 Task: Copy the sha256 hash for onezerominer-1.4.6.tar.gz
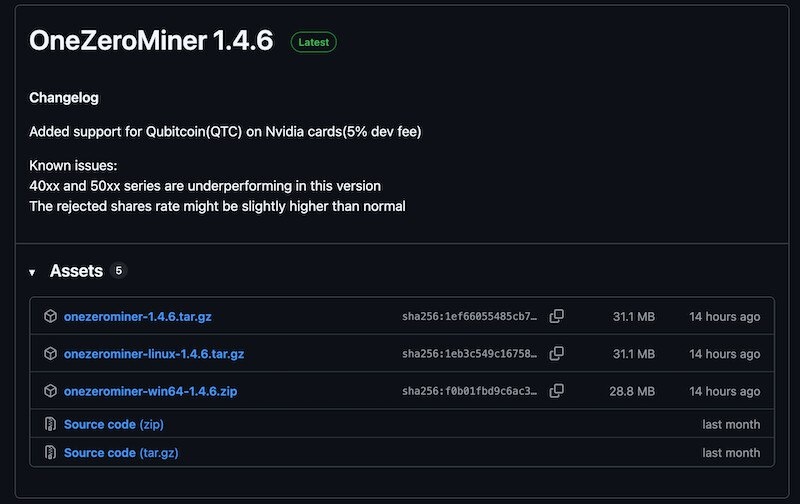557,316
